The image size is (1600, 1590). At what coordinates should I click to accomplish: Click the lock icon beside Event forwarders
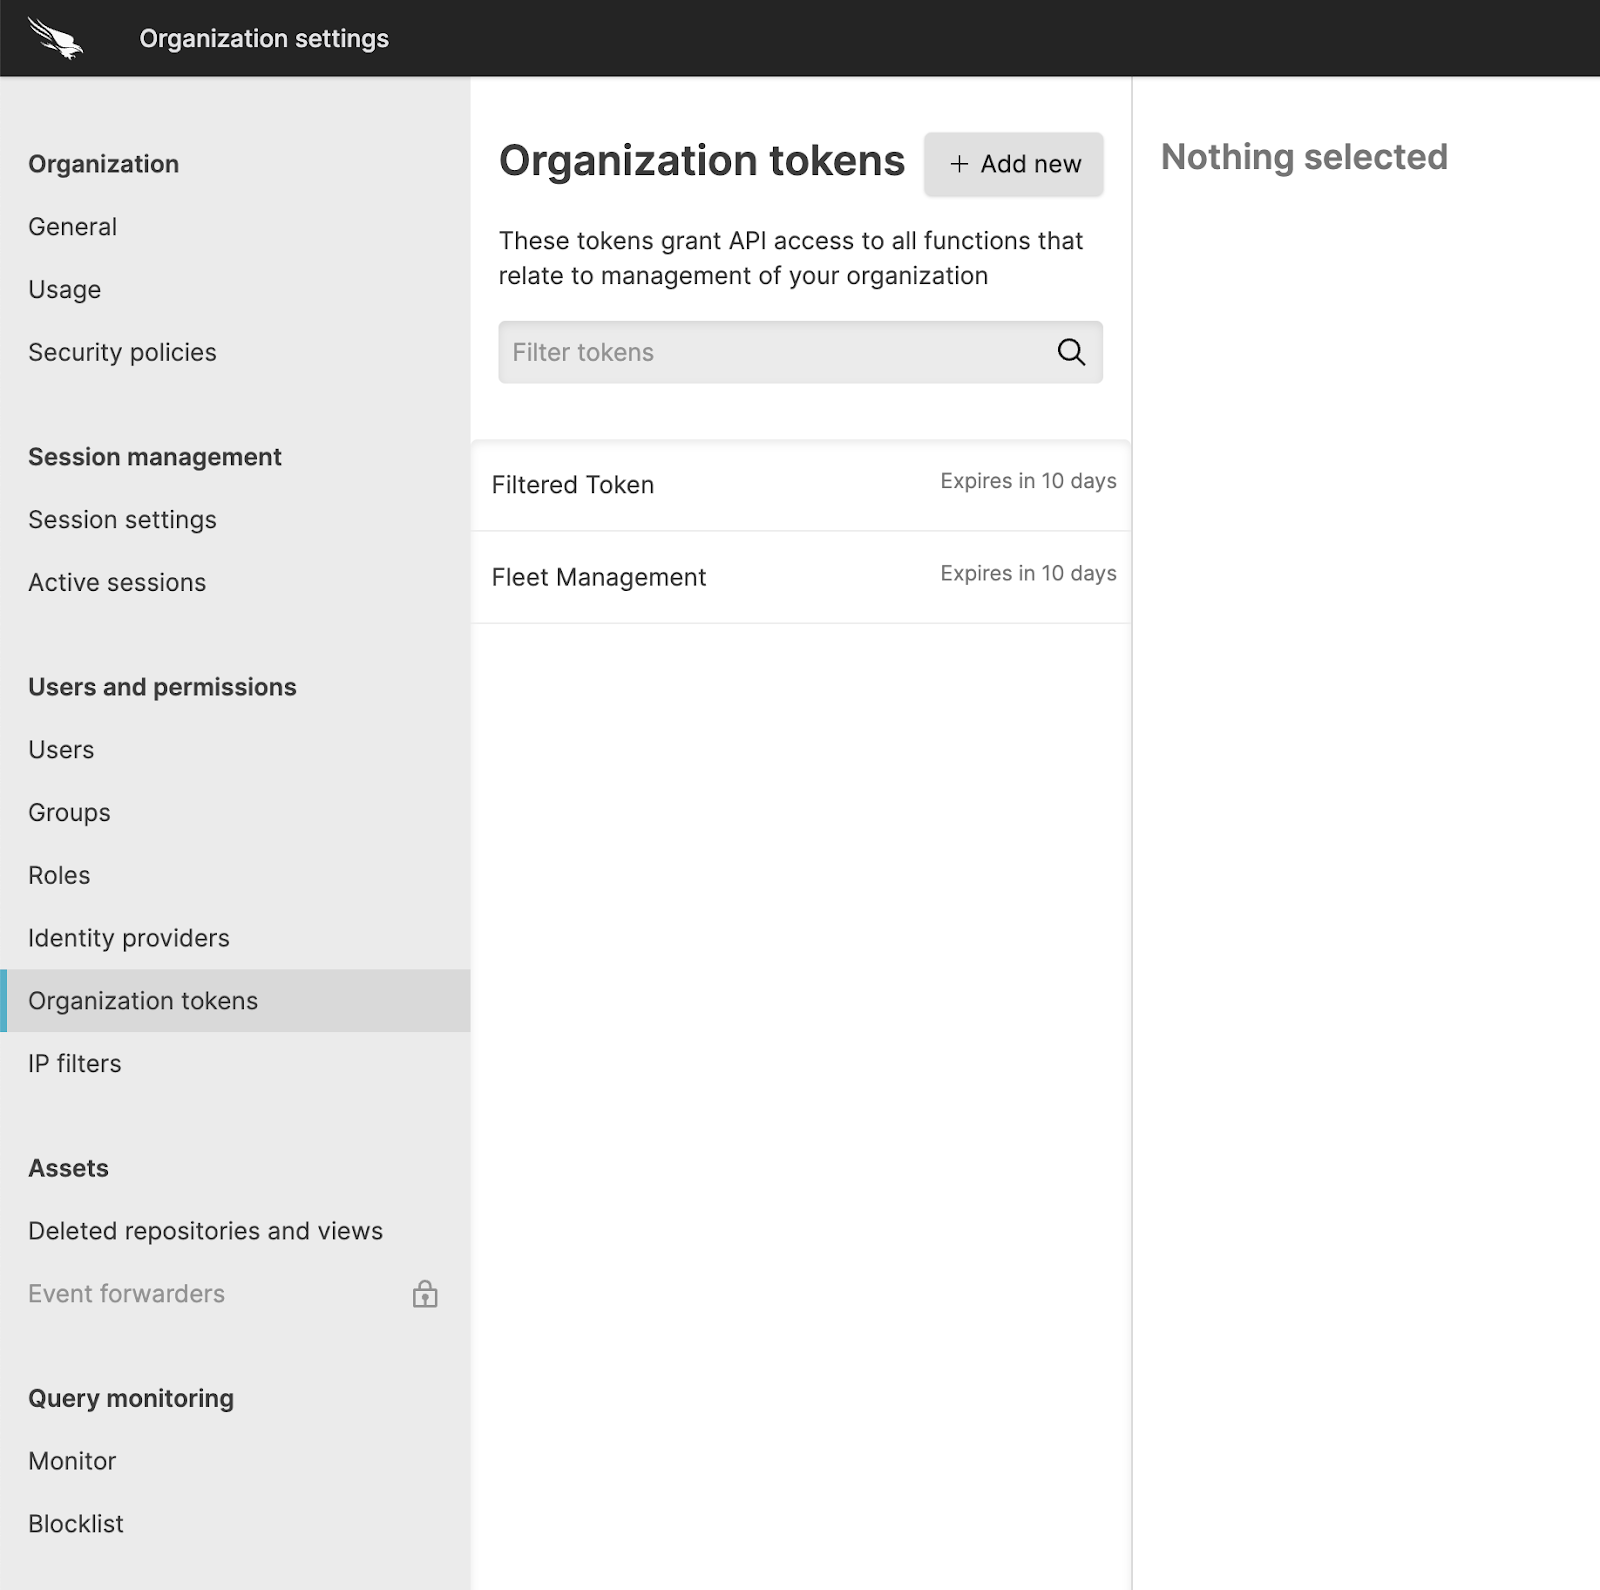pyautogui.click(x=425, y=1294)
